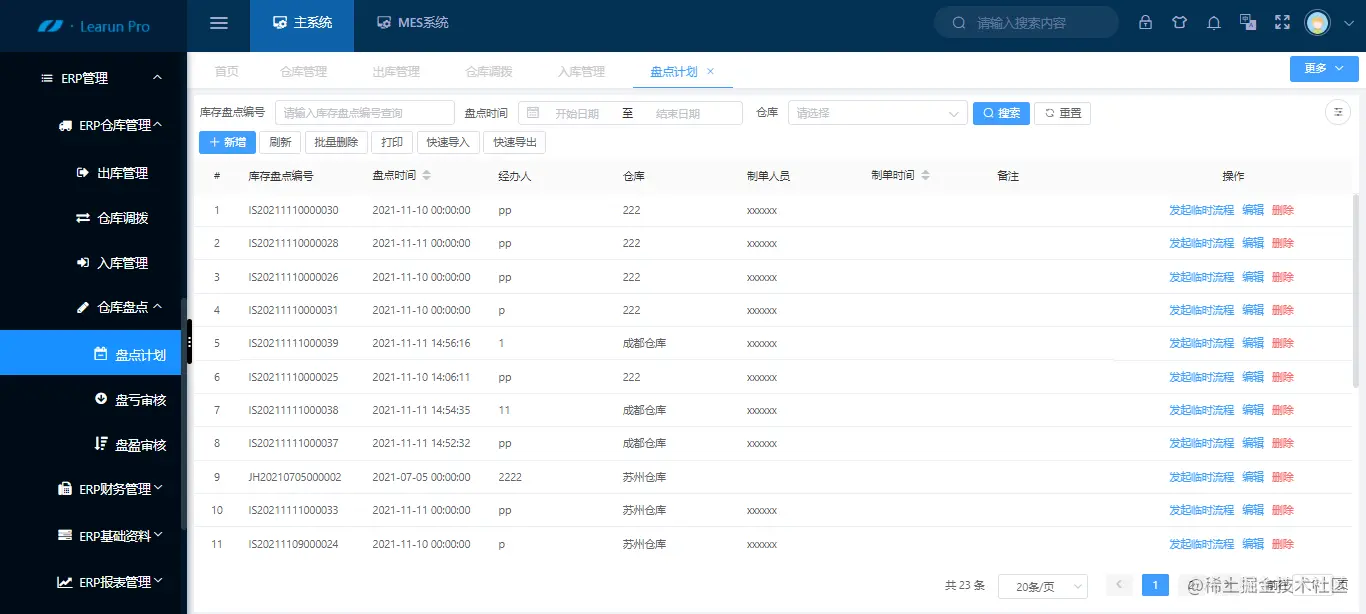Switch language using the translation icon
1366x614 pixels.
coord(1247,22)
